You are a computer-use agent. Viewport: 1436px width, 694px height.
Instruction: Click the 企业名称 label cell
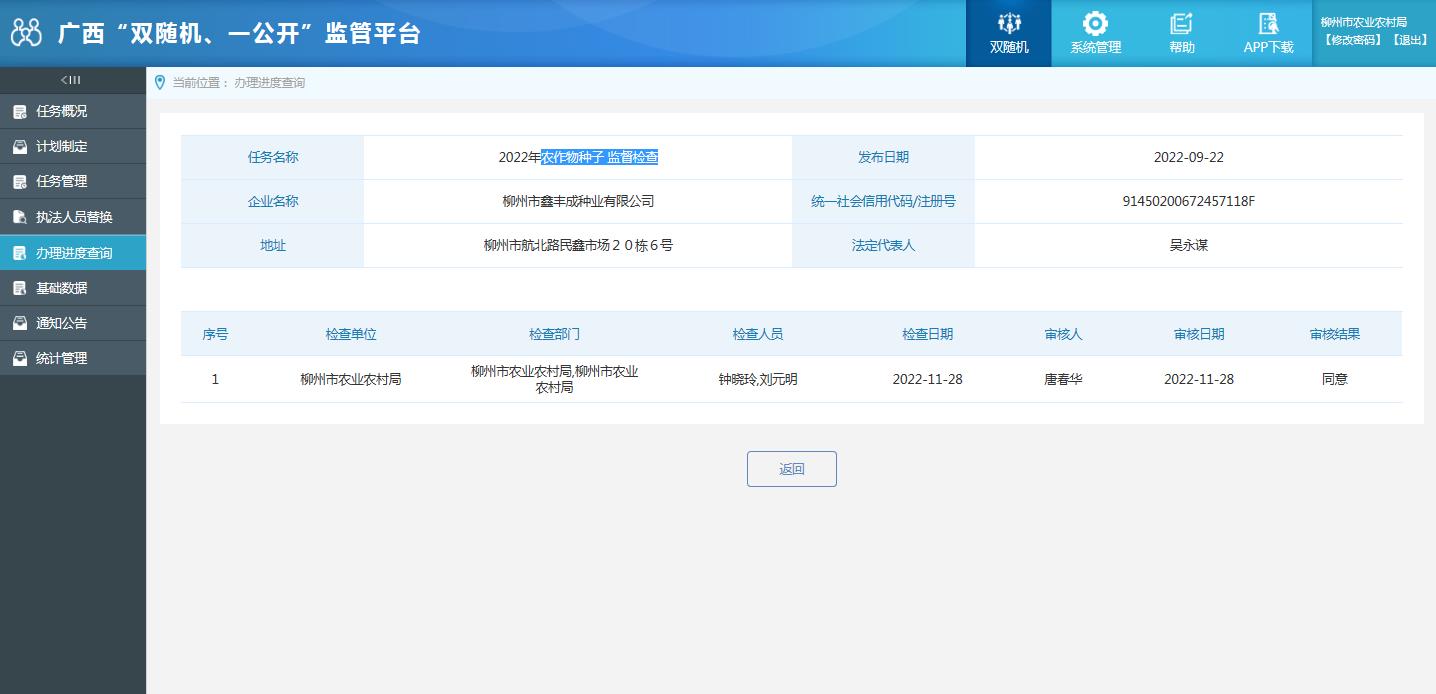[x=273, y=201]
